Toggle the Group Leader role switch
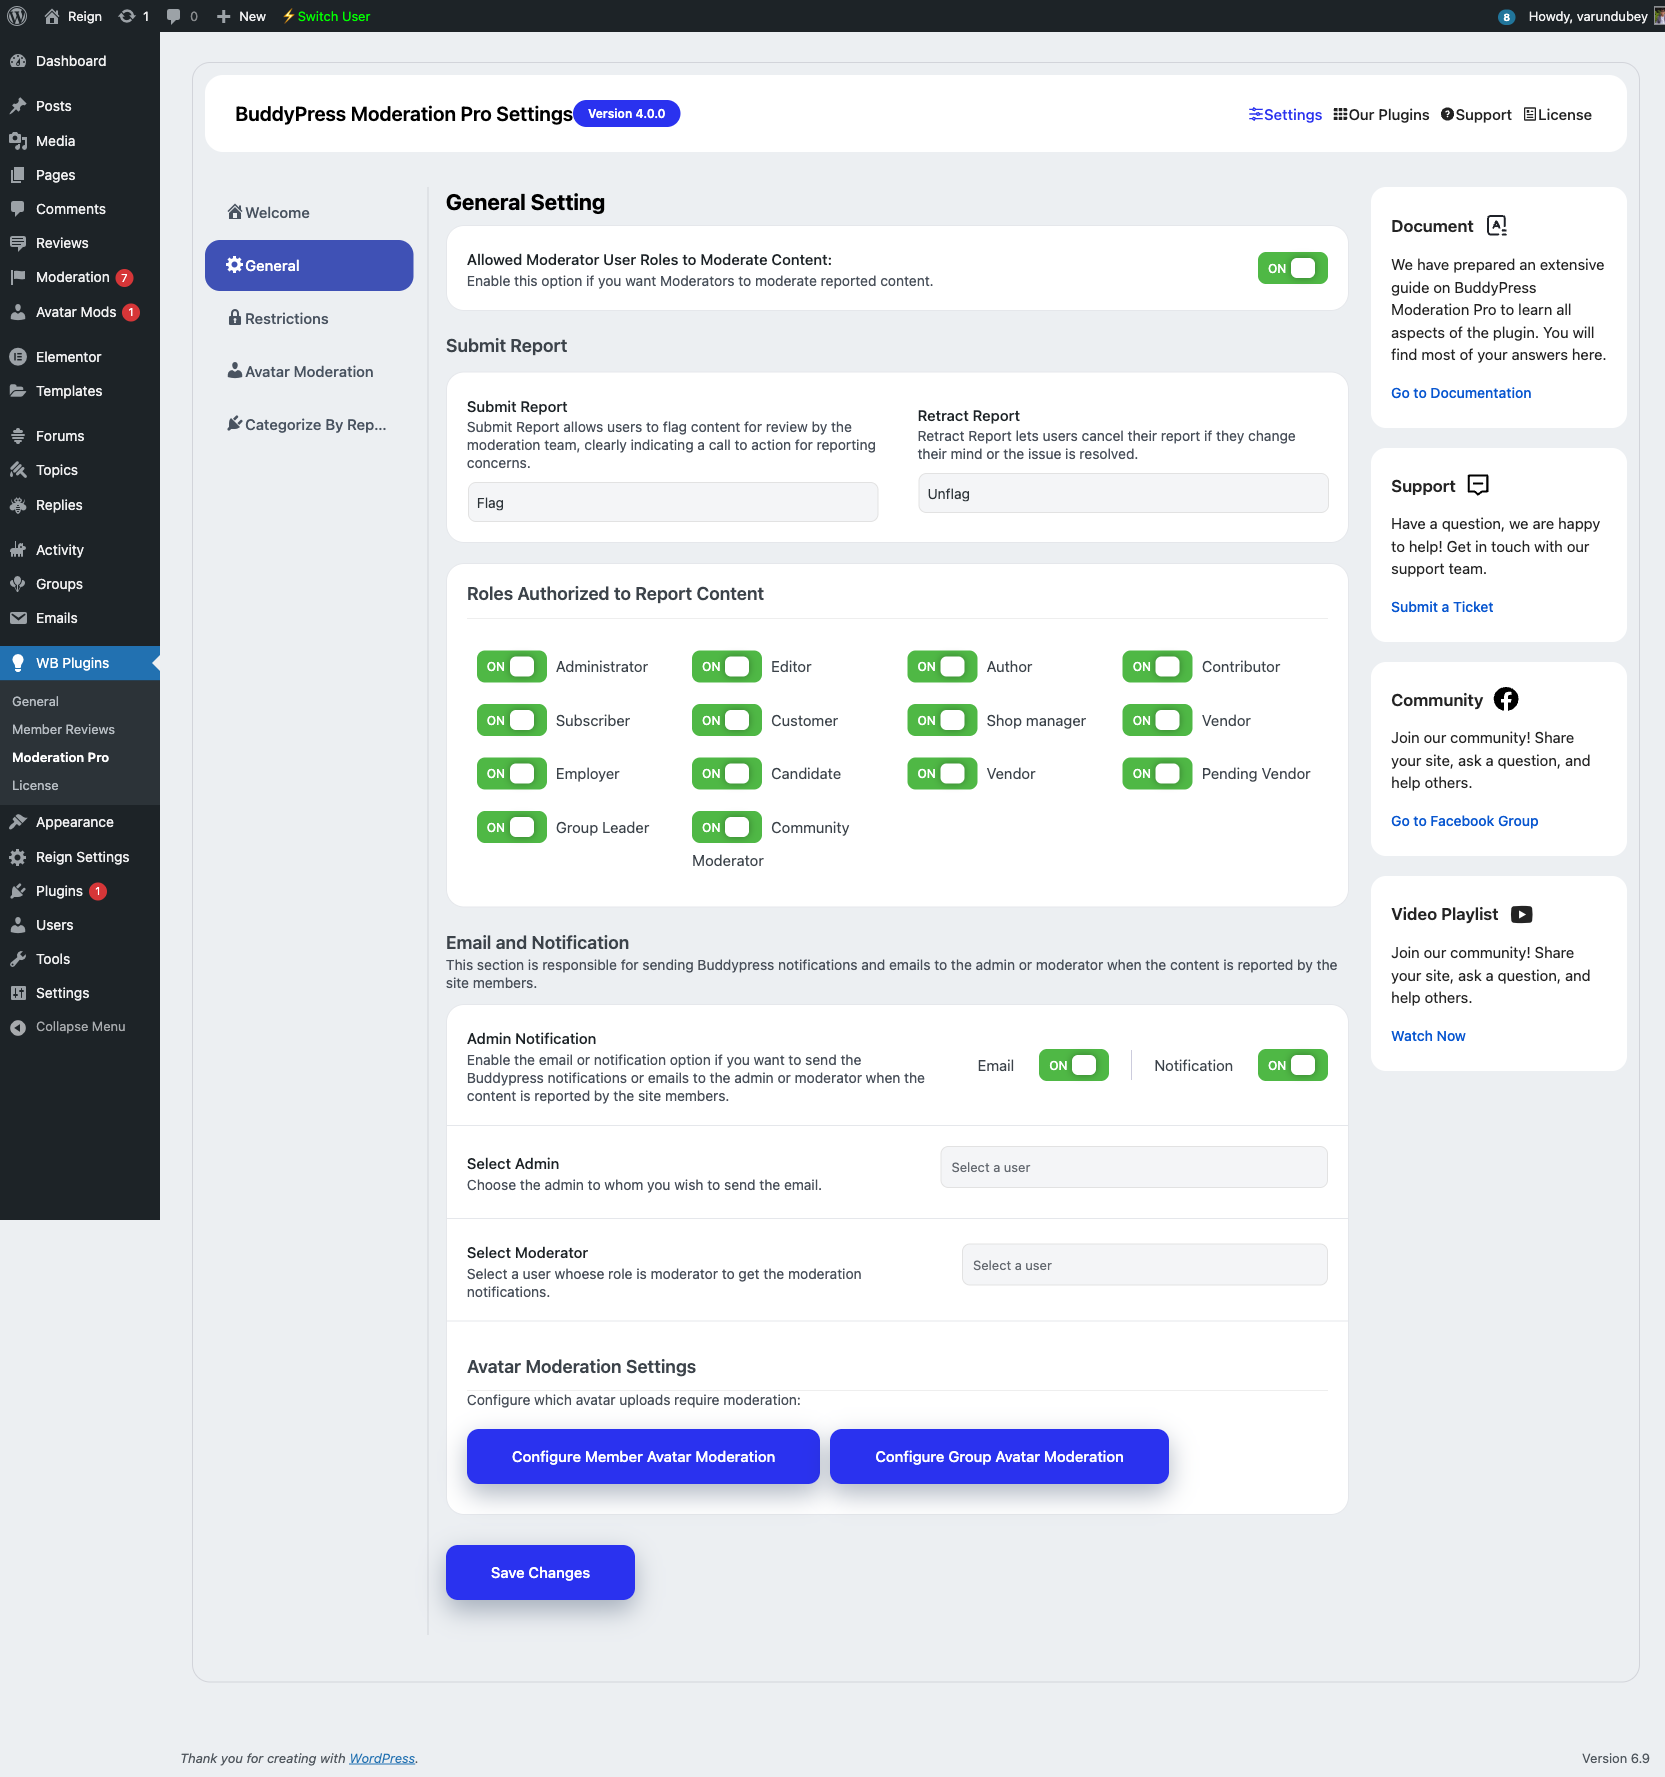This screenshot has height=1777, width=1665. (x=511, y=827)
